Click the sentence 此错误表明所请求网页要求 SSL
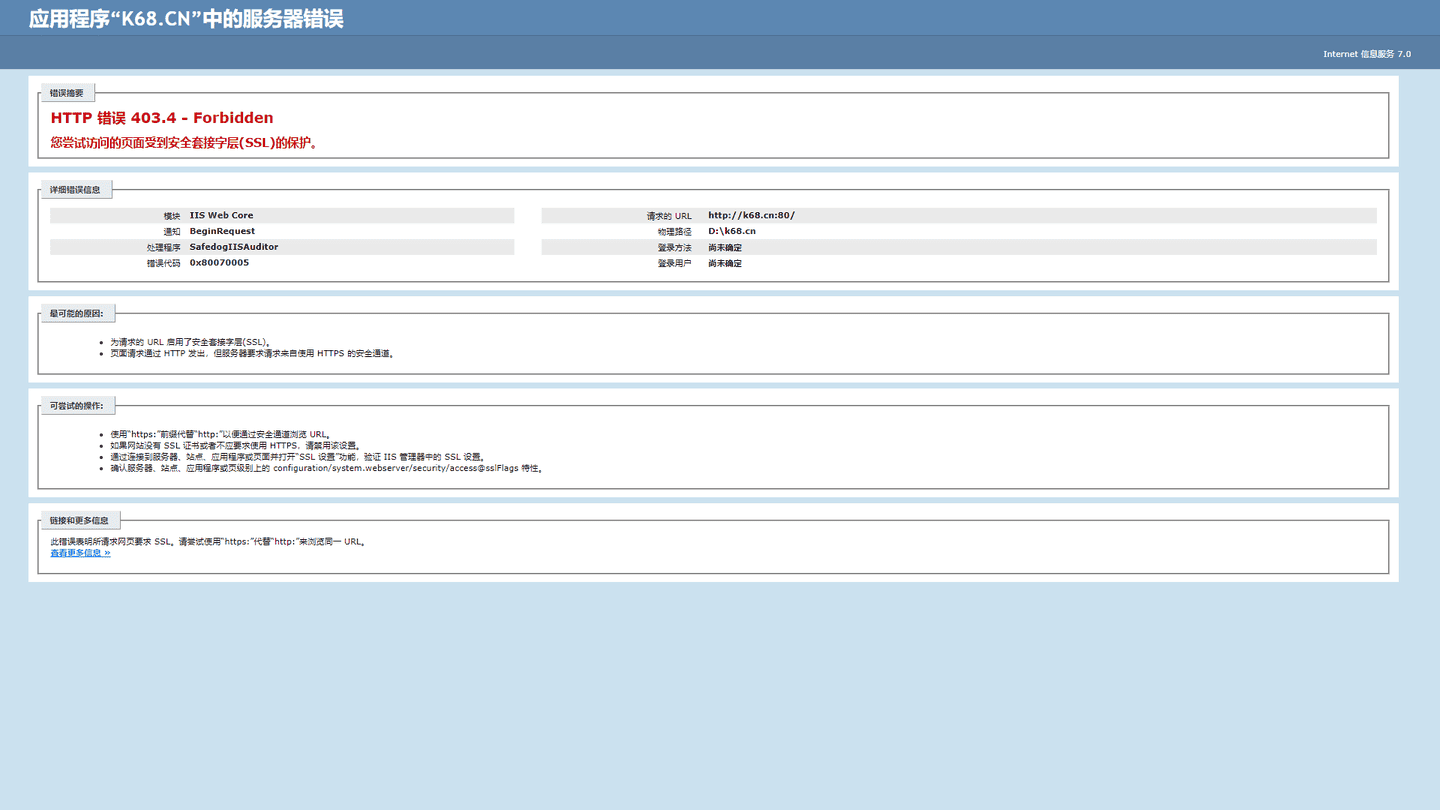The width and height of the screenshot is (1440, 810). click(x=209, y=542)
